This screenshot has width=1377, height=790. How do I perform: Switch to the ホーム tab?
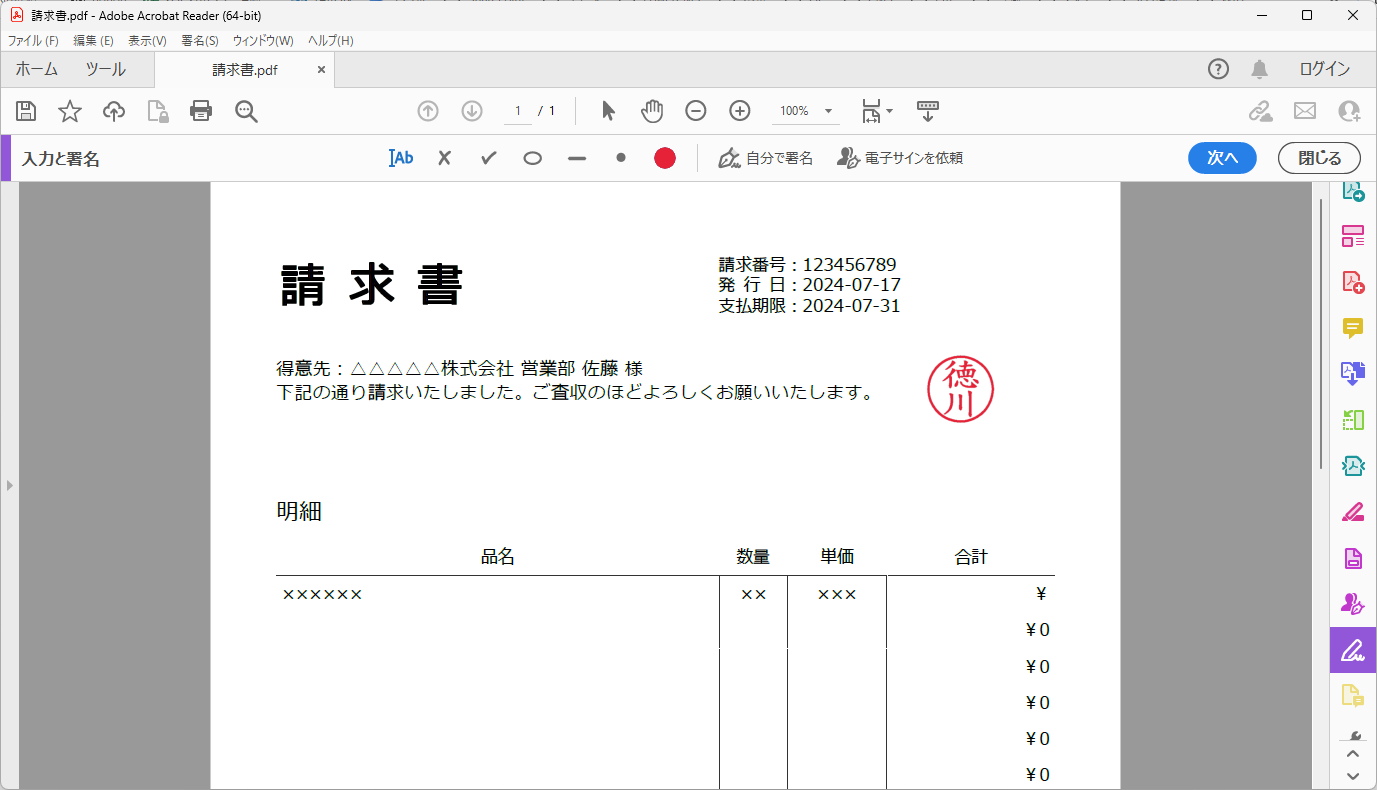(36, 69)
